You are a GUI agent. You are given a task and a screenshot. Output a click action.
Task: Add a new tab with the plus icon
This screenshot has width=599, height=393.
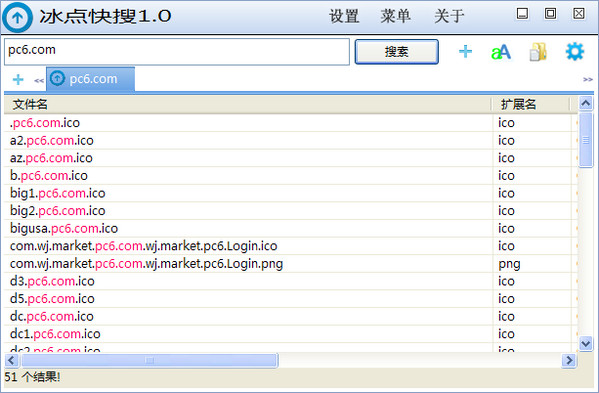[x=18, y=79]
